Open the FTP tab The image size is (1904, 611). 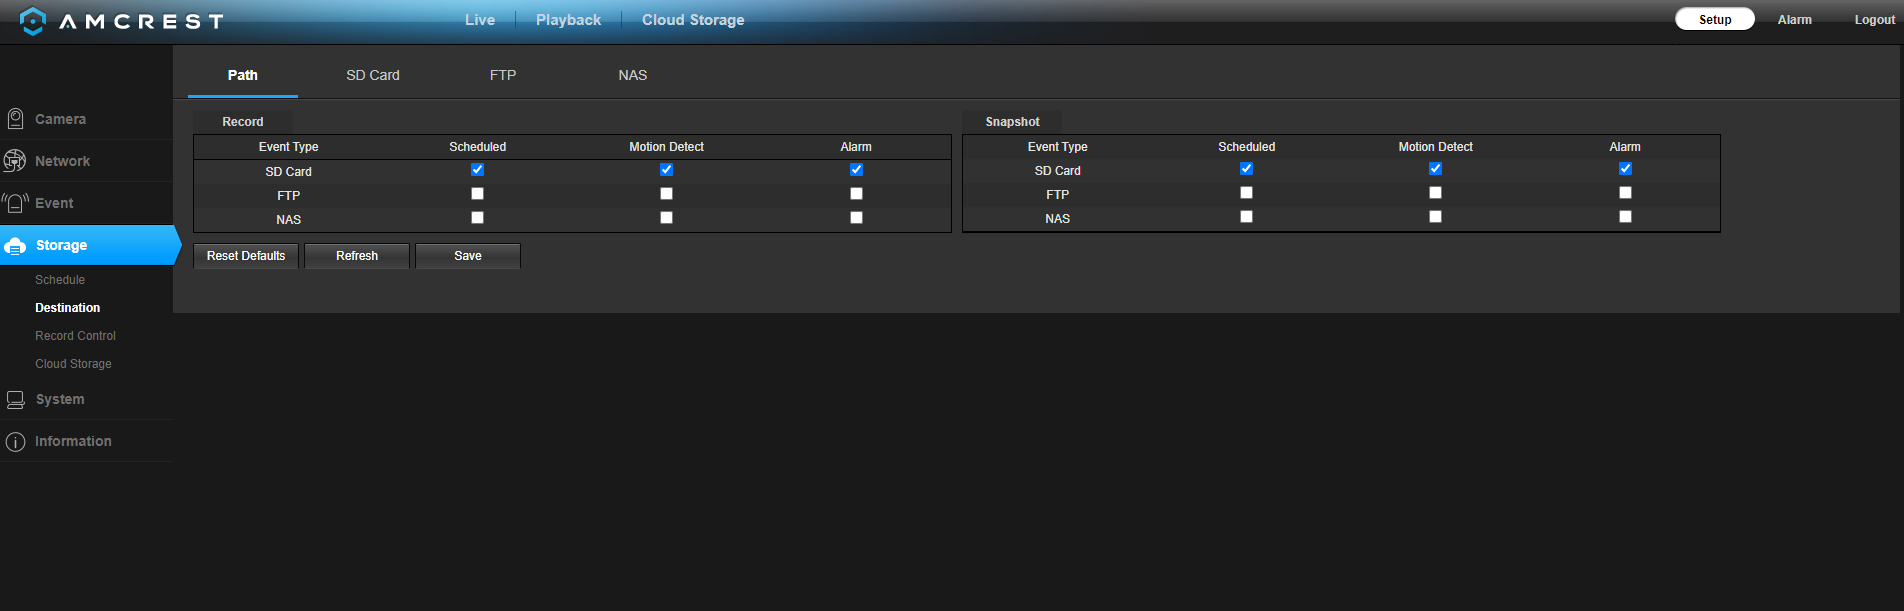coord(503,75)
